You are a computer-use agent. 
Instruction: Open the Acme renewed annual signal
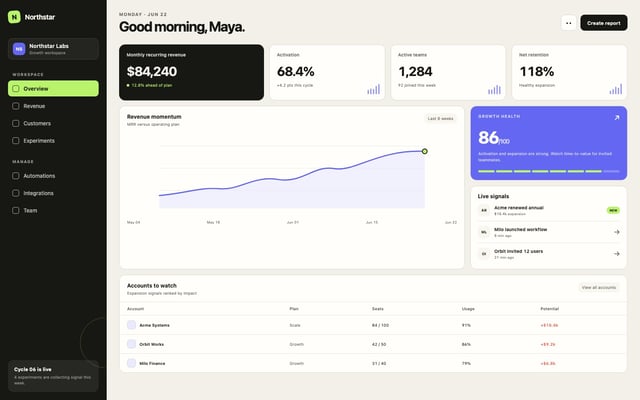click(549, 210)
